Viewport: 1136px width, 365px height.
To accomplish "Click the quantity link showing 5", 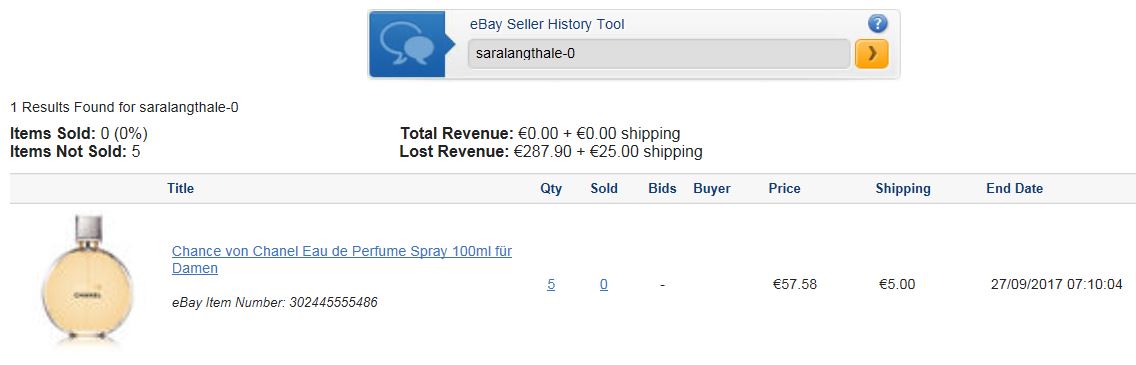I will [551, 285].
